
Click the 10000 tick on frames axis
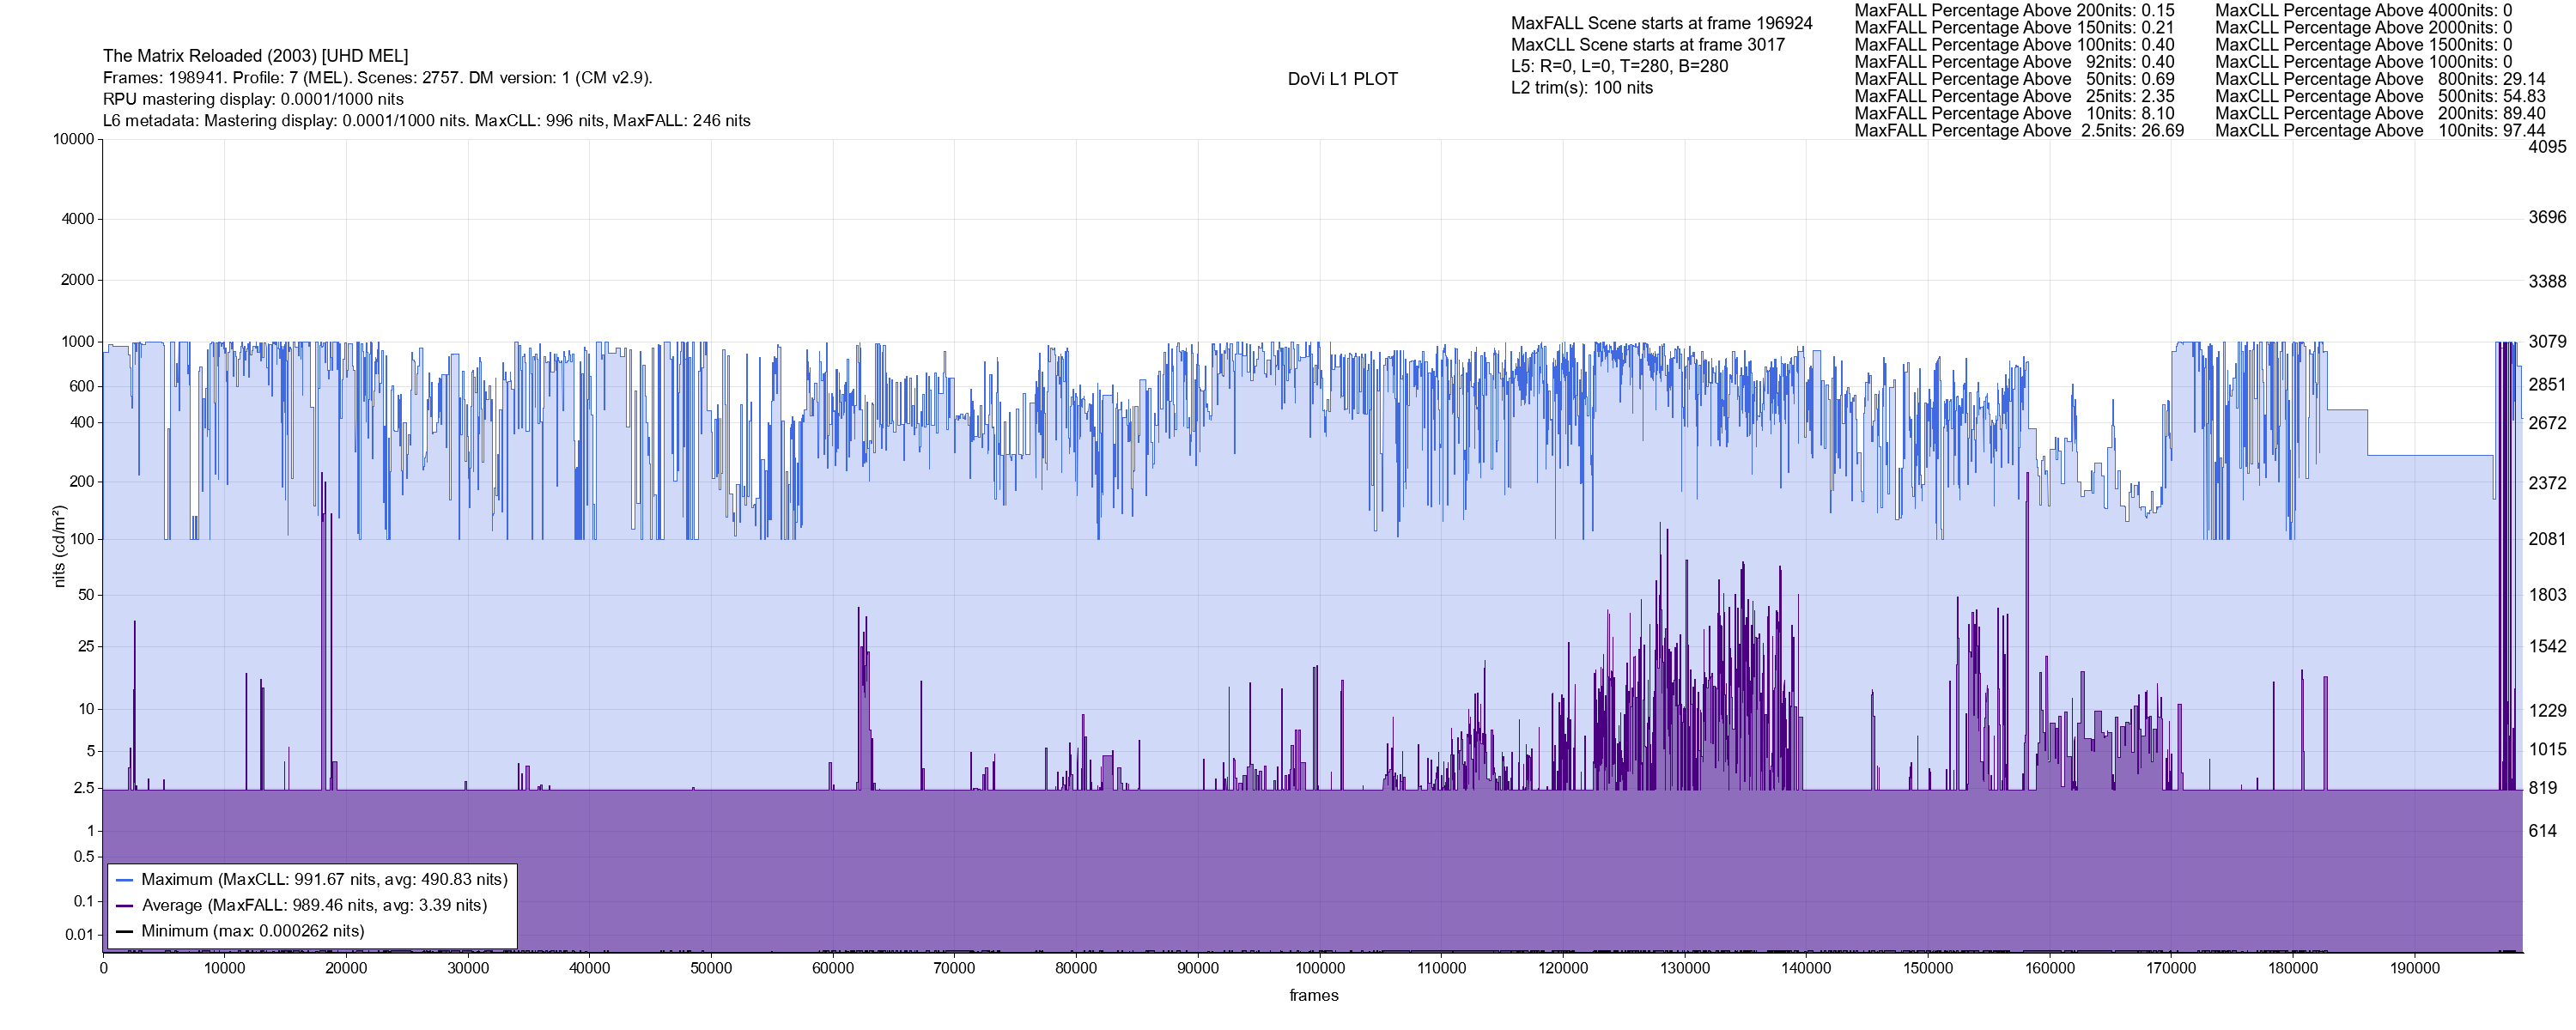pos(224,969)
